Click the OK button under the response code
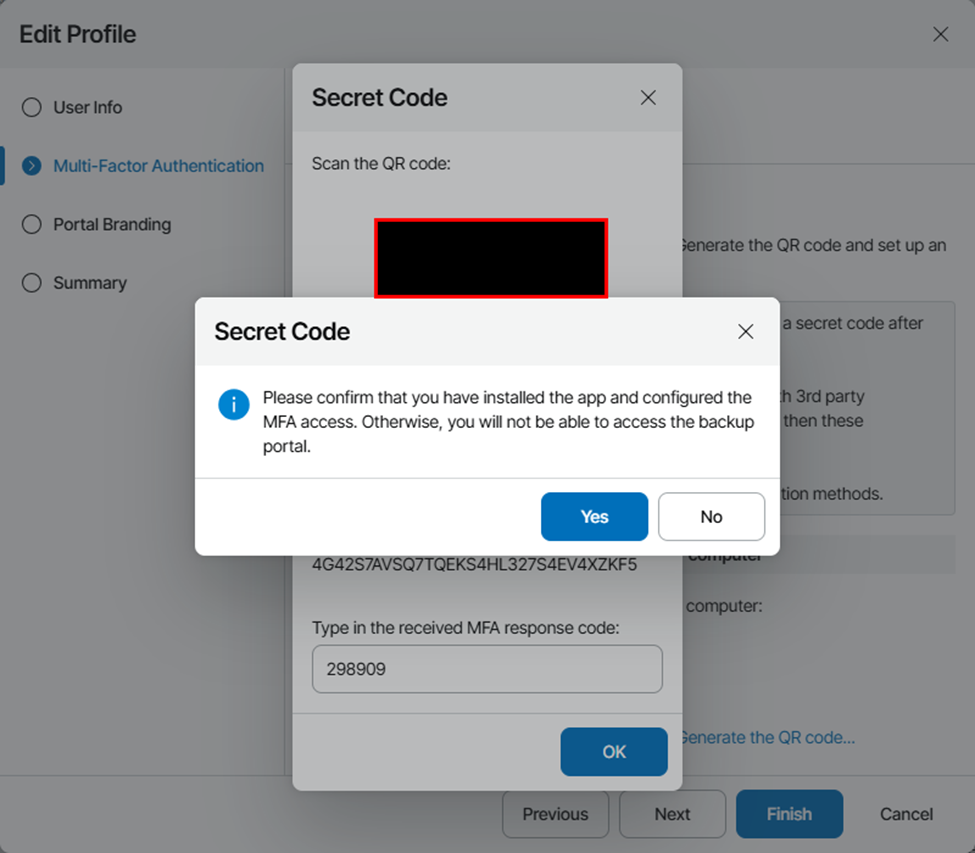This screenshot has height=853, width=975. pyautogui.click(x=614, y=752)
